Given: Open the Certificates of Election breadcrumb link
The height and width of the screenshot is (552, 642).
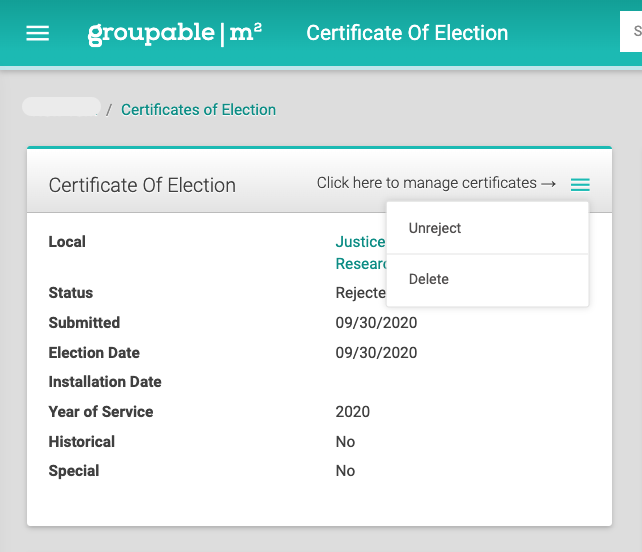Looking at the screenshot, I should (x=198, y=110).
